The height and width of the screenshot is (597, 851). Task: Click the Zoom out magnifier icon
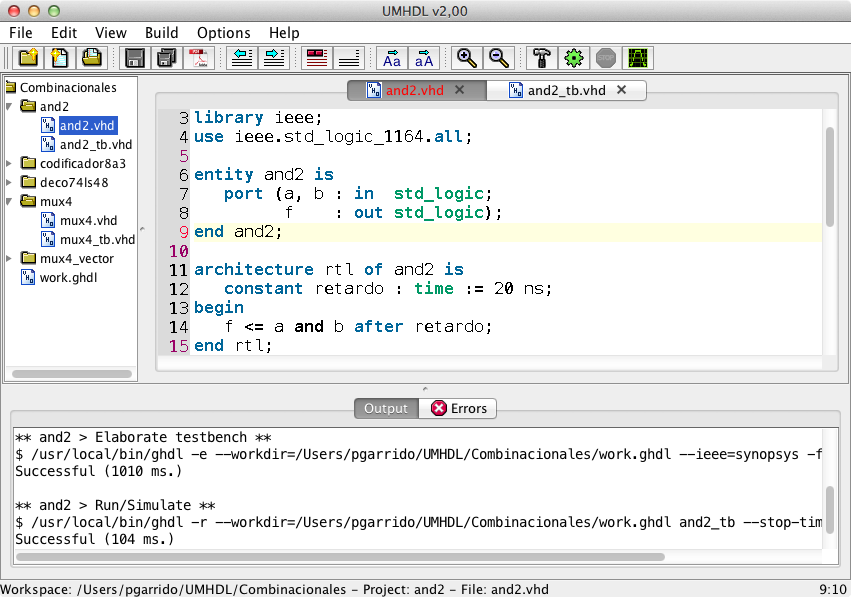498,58
